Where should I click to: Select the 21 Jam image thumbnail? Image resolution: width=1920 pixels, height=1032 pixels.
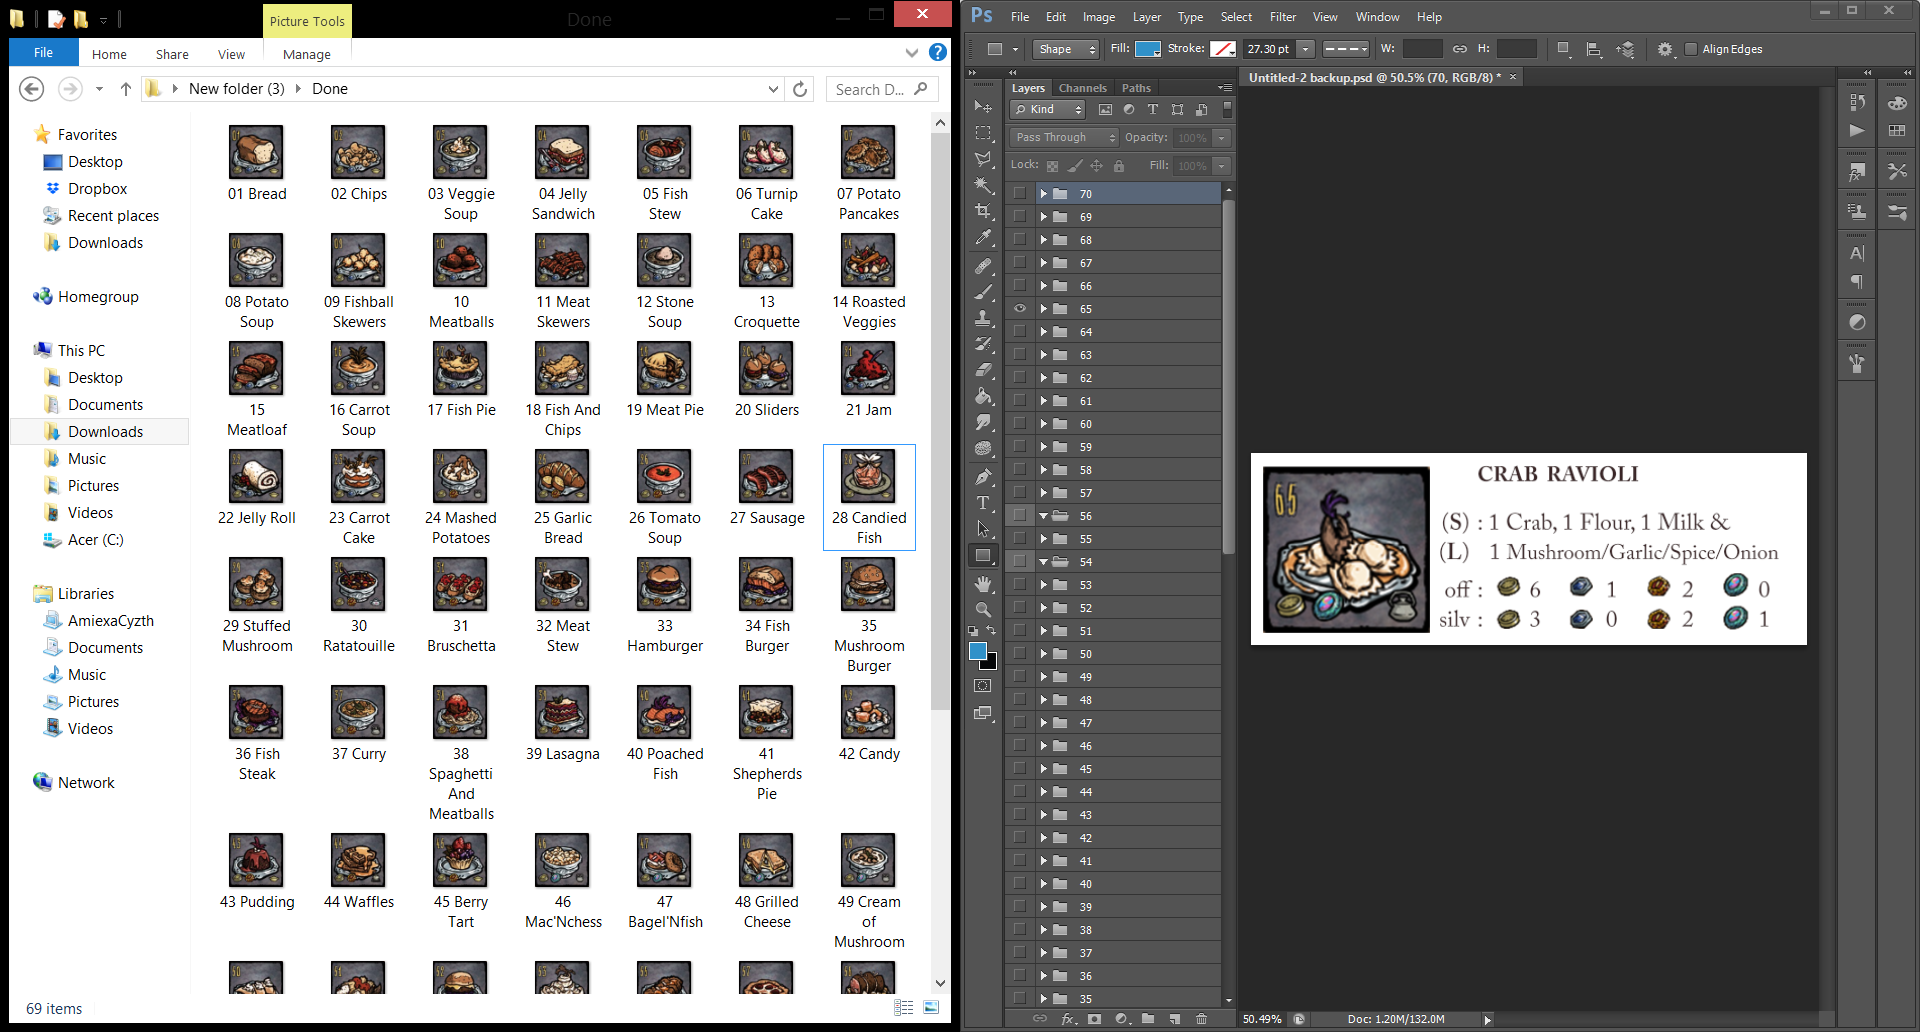click(868, 370)
